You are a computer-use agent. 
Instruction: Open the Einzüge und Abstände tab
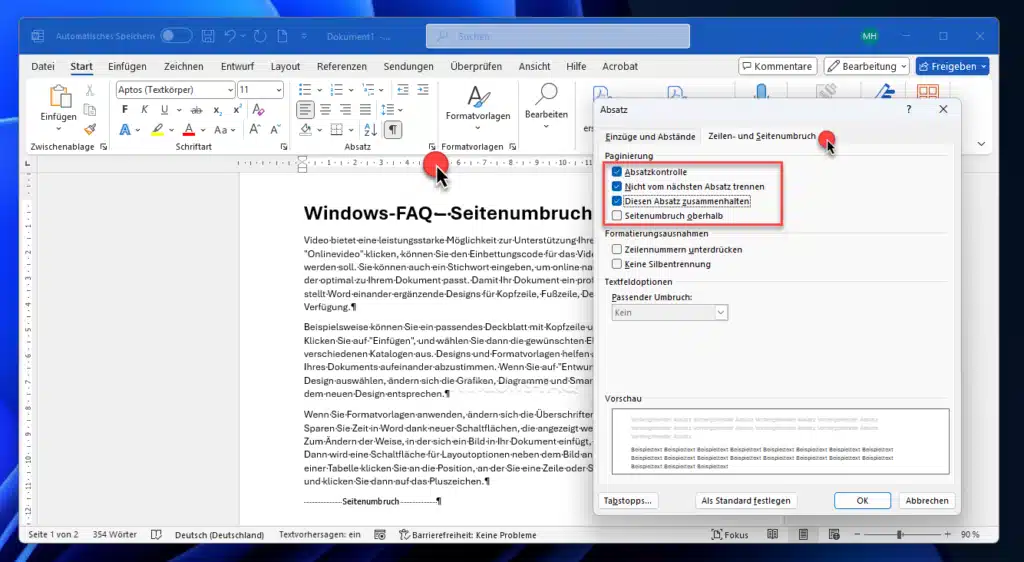tap(650, 136)
